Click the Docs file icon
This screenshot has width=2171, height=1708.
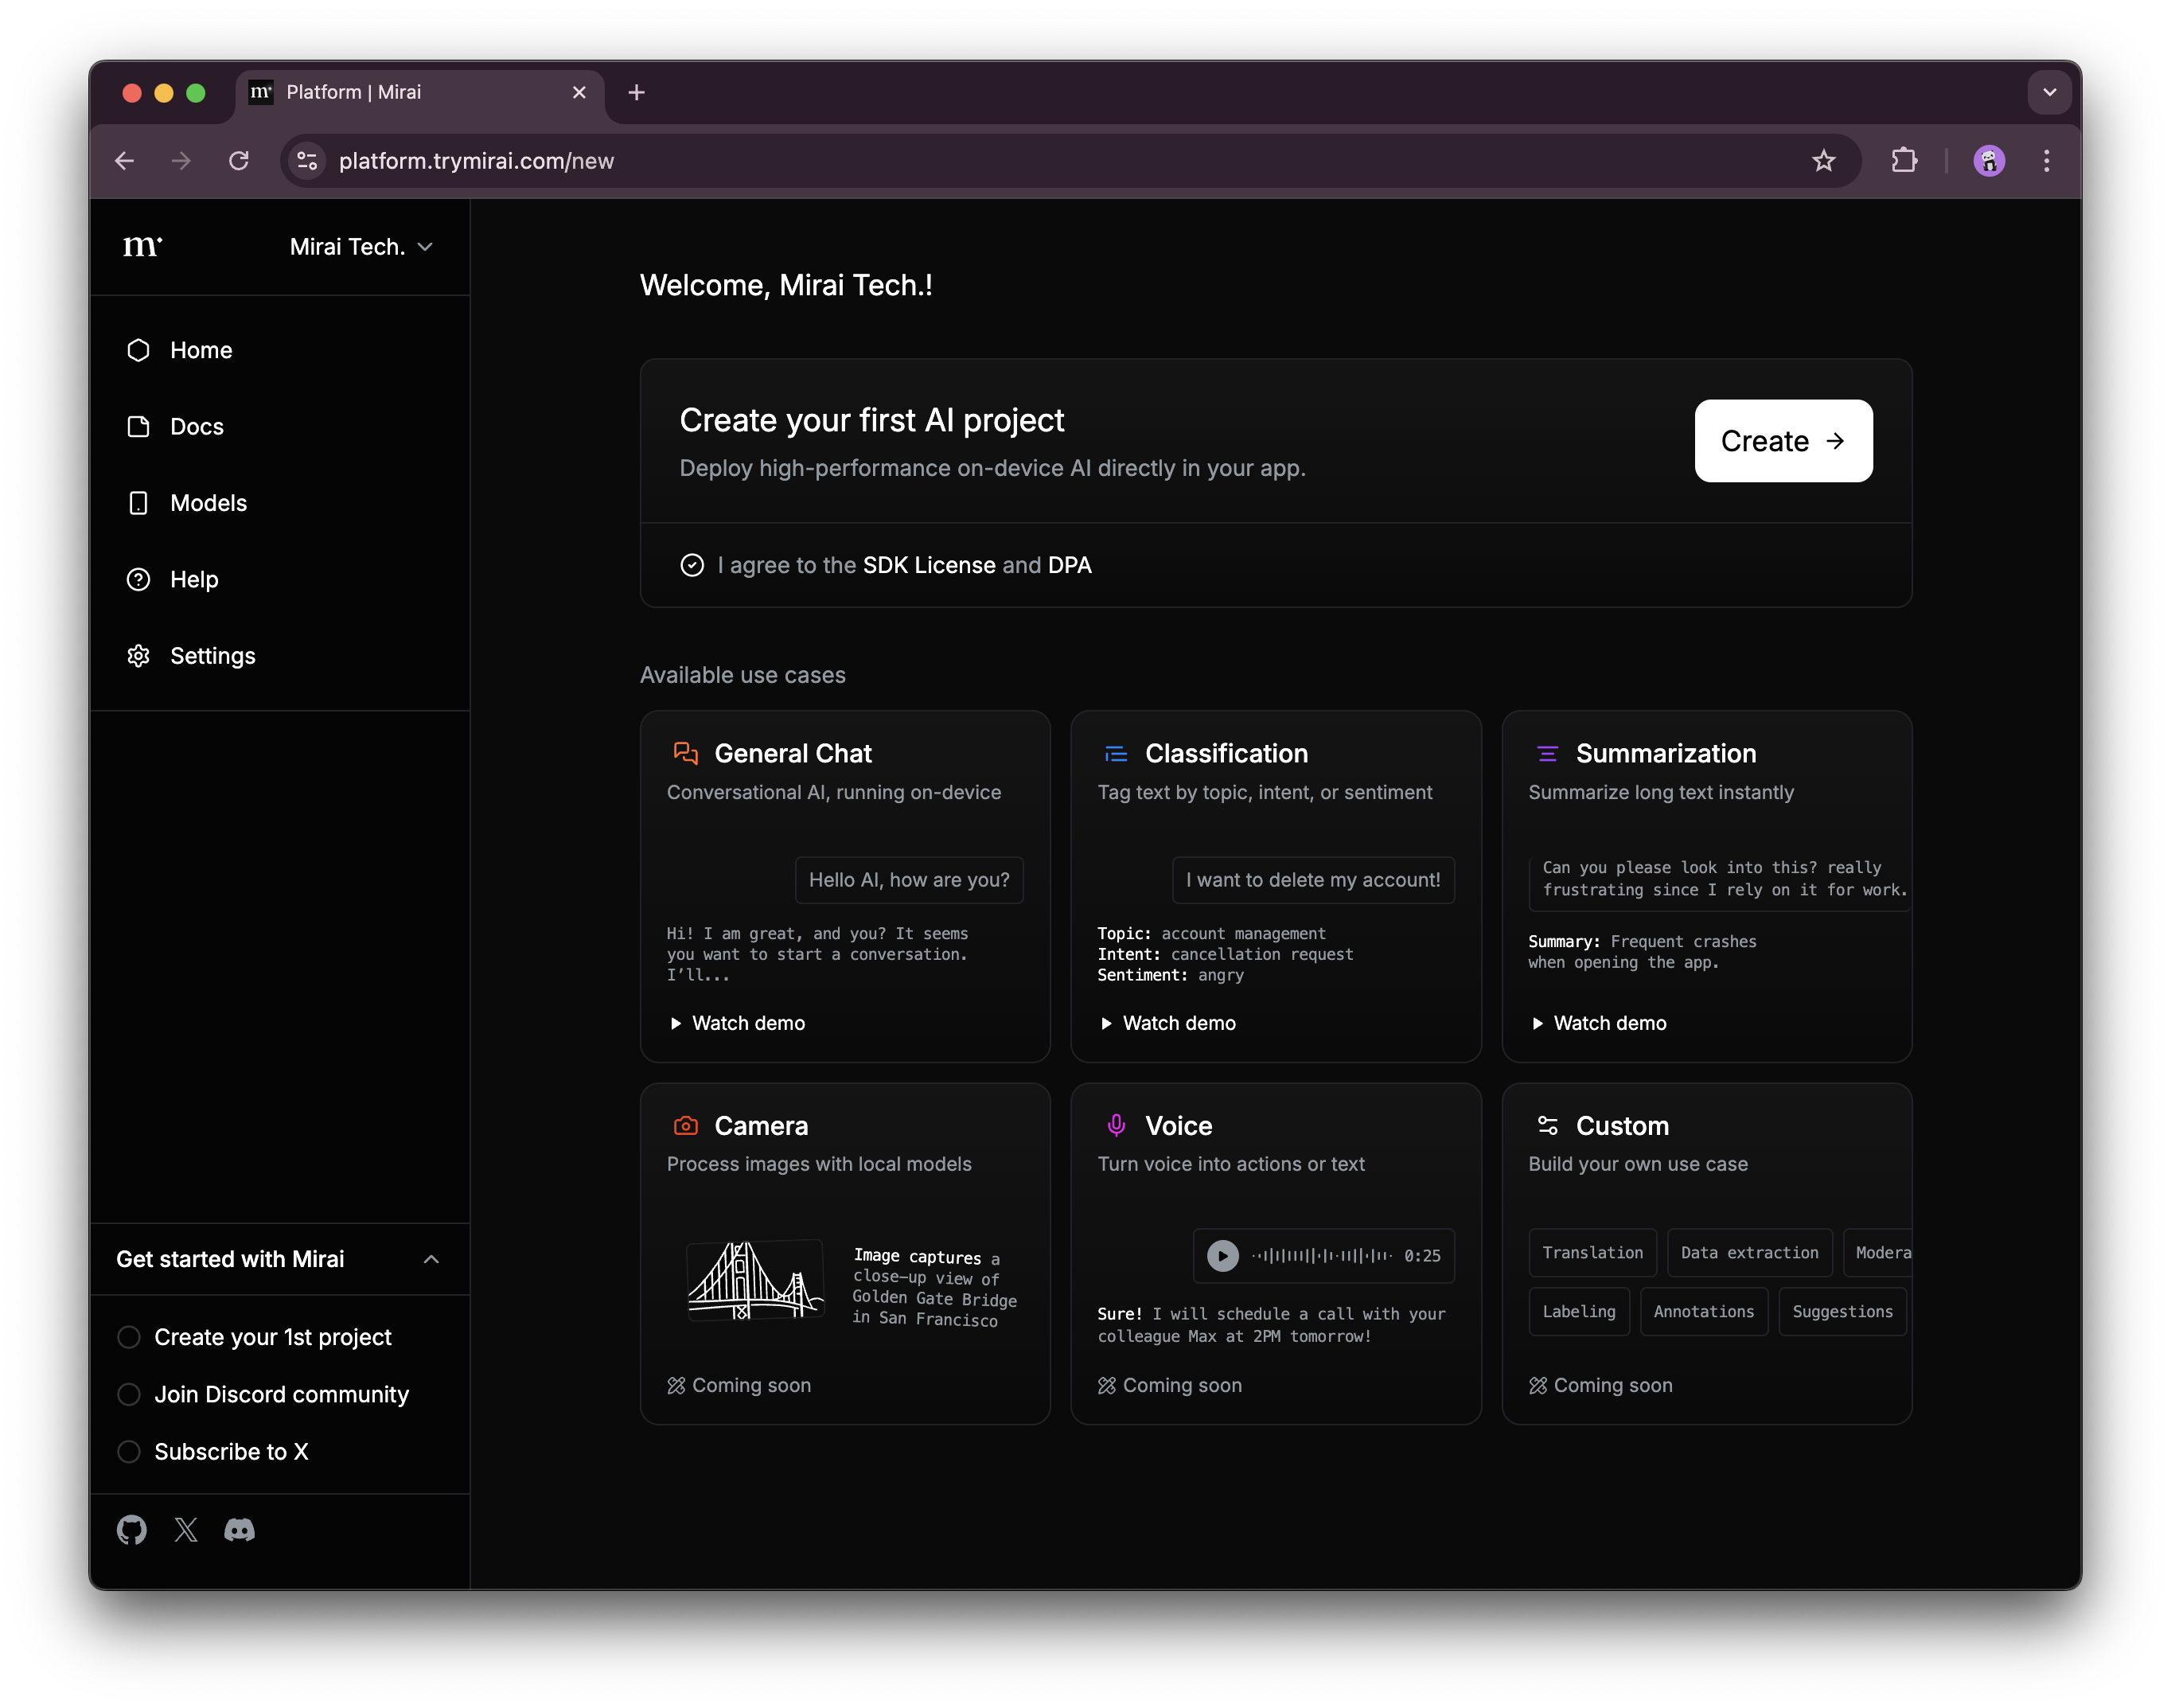(139, 427)
